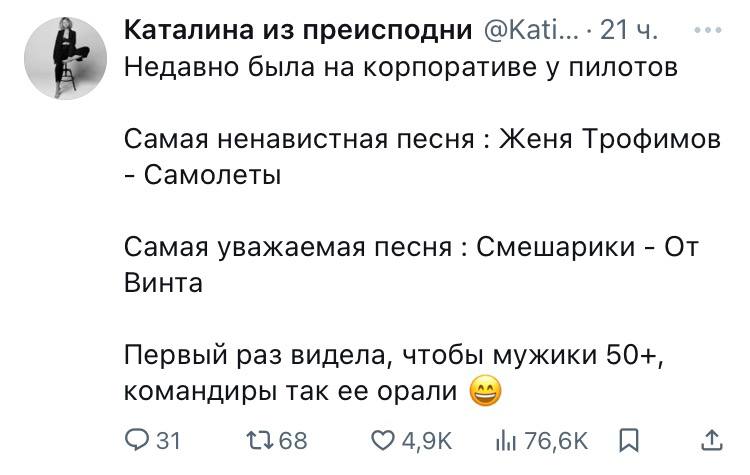Open view analytics bar chart icon

pyautogui.click(x=506, y=440)
